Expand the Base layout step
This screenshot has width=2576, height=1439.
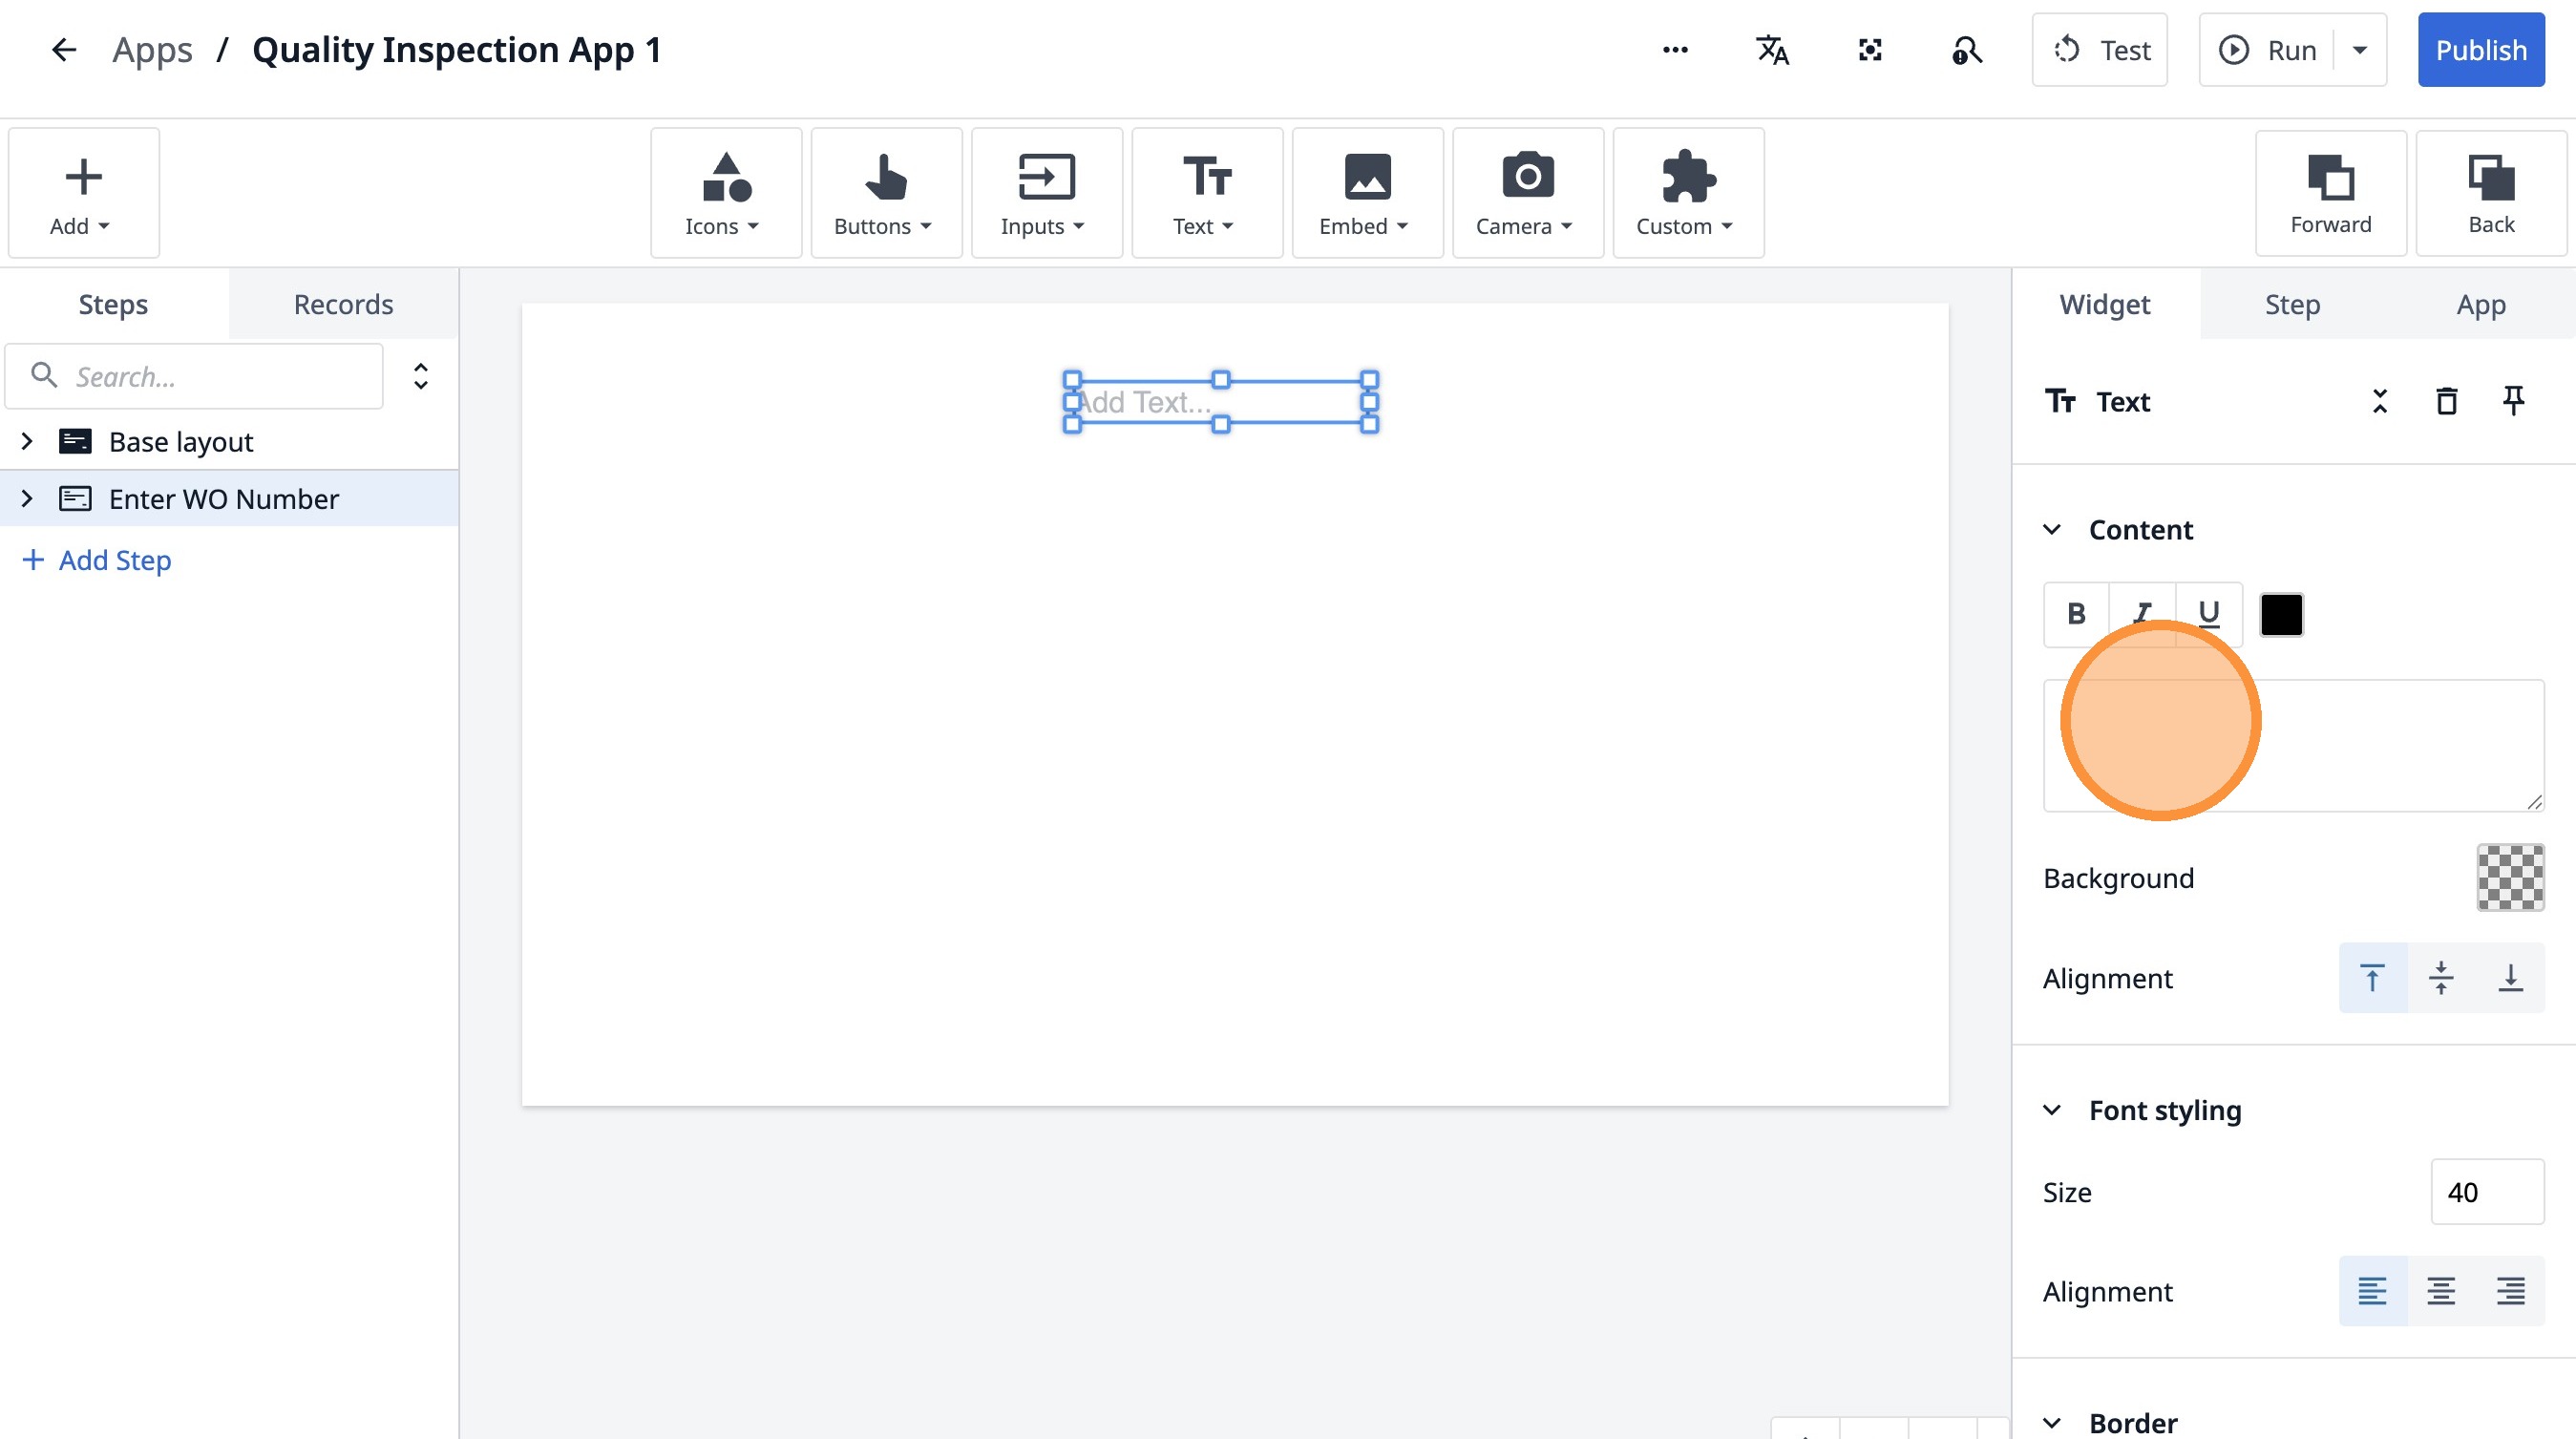(x=28, y=441)
